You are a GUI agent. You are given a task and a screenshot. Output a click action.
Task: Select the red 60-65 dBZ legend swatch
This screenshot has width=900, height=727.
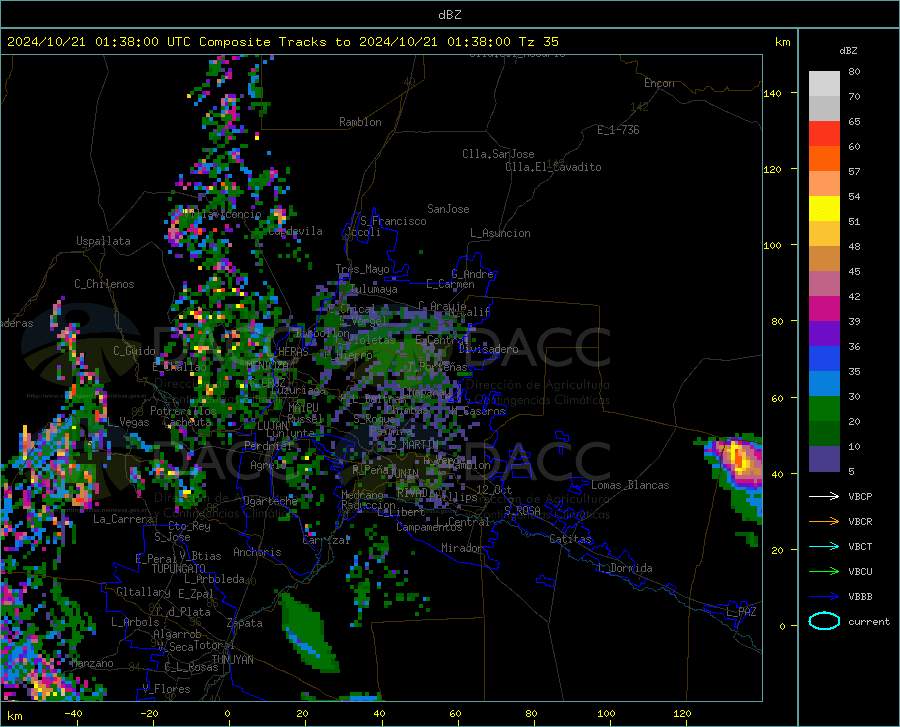824,134
